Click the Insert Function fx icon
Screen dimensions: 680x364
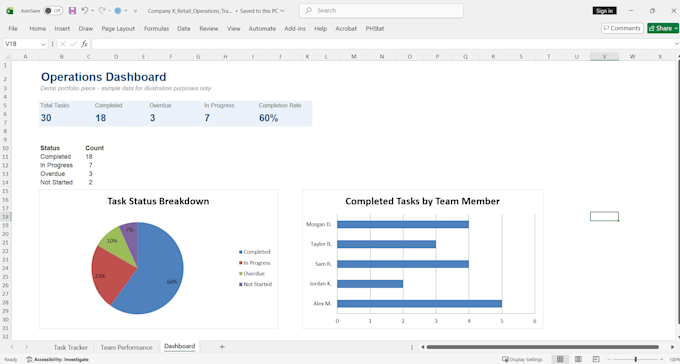click(x=85, y=44)
